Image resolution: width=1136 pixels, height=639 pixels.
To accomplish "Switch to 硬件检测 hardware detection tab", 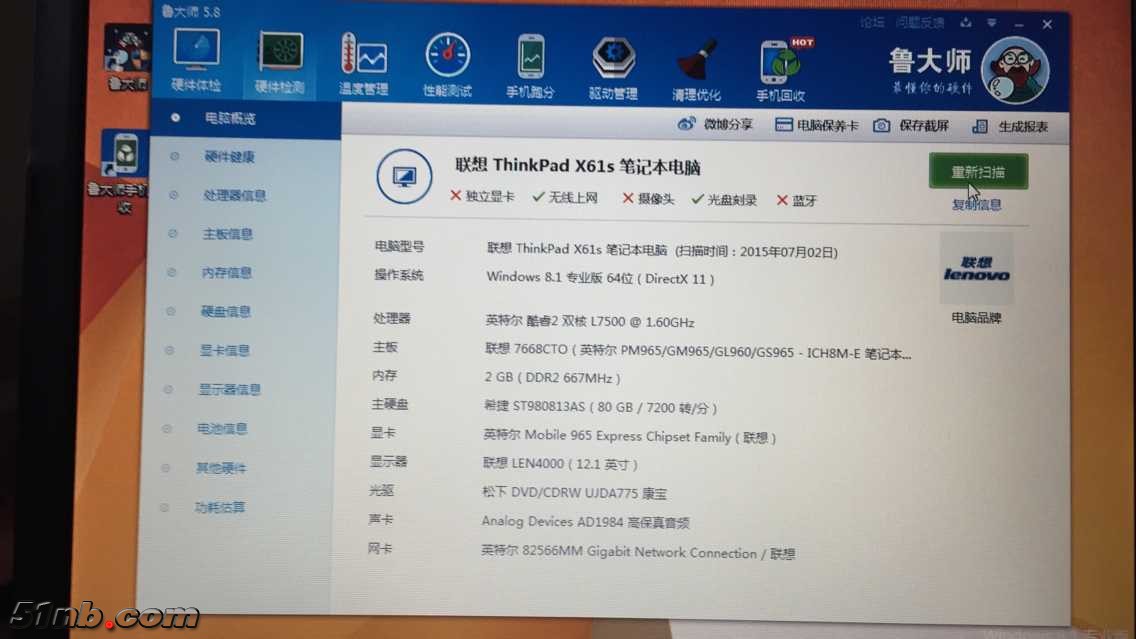I will 280,60.
